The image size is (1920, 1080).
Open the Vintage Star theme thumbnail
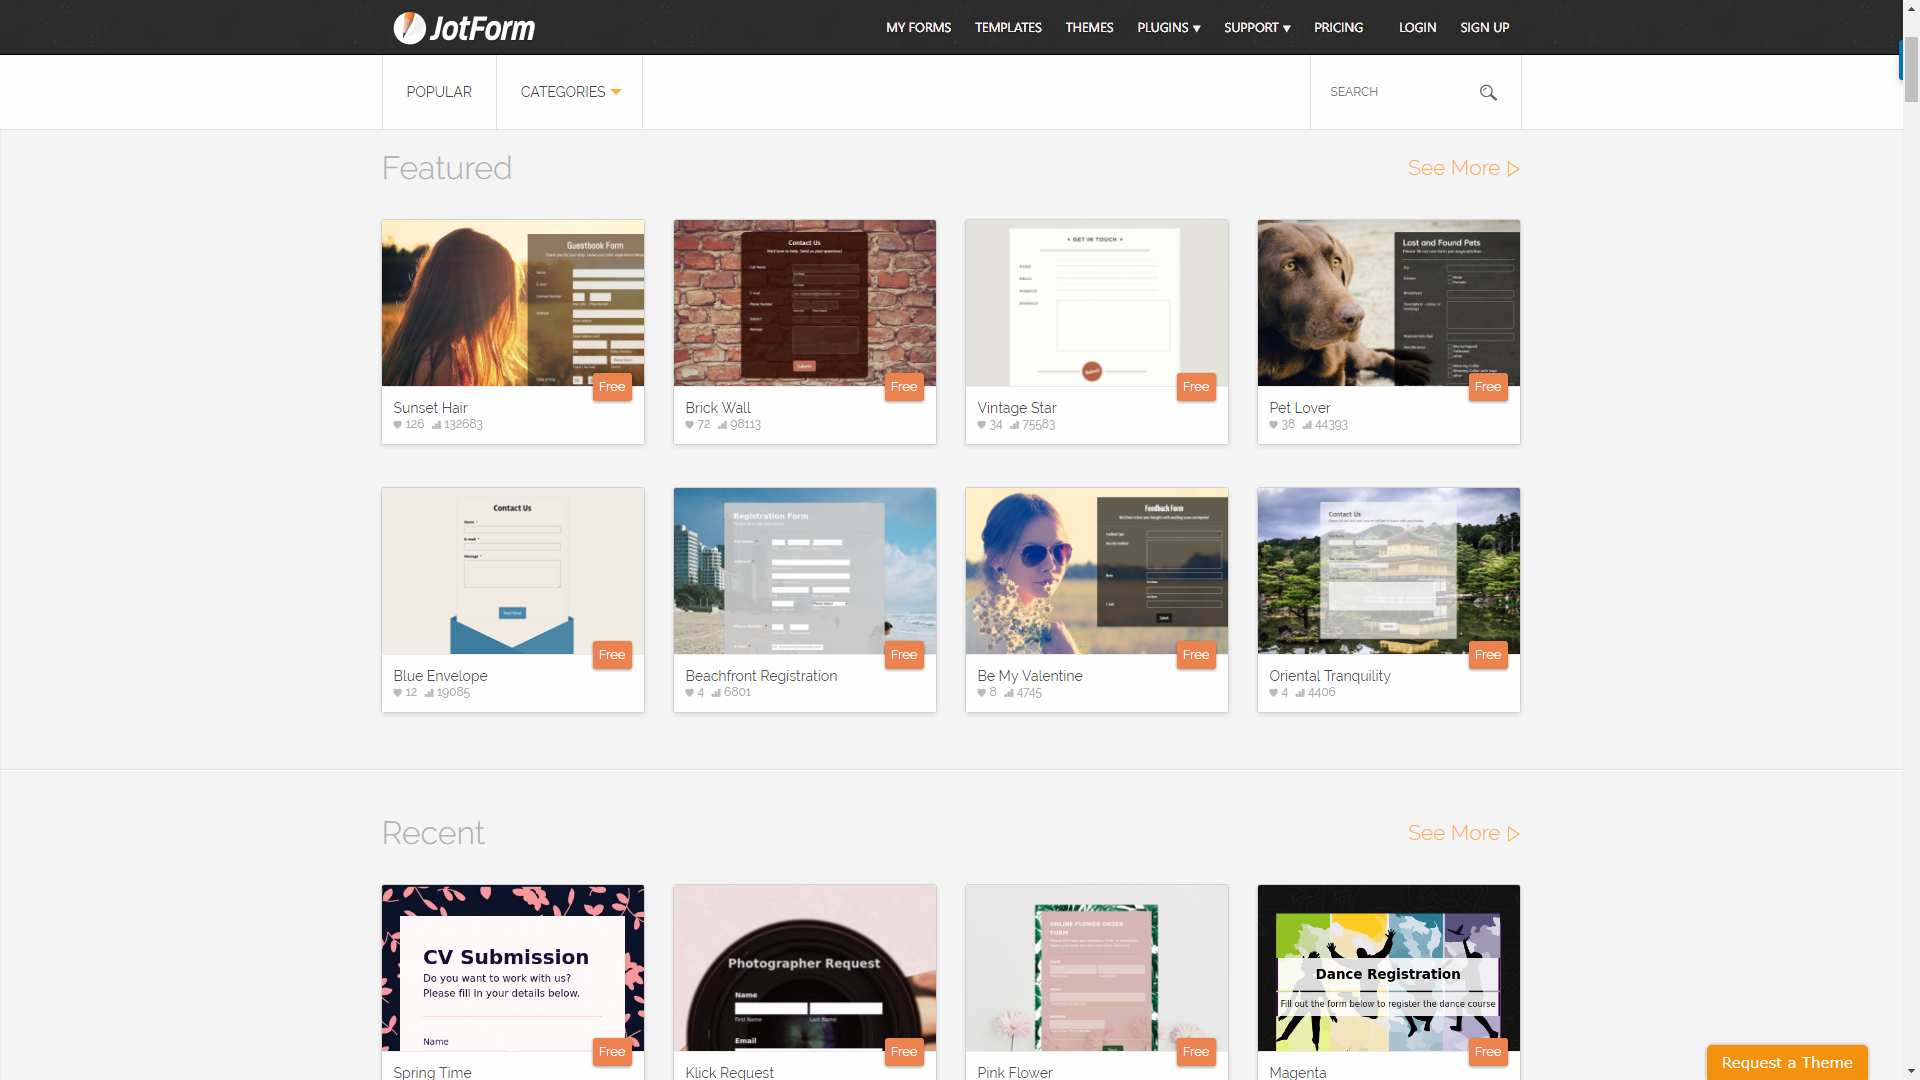pos(1097,303)
